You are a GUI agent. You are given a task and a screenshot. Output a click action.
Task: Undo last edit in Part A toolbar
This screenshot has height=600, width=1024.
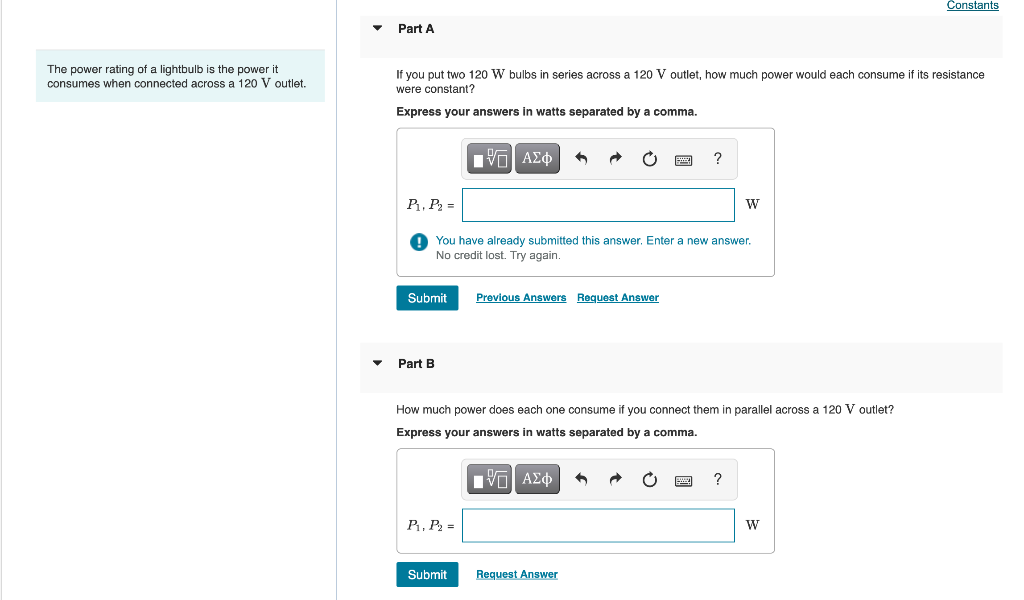click(x=581, y=159)
